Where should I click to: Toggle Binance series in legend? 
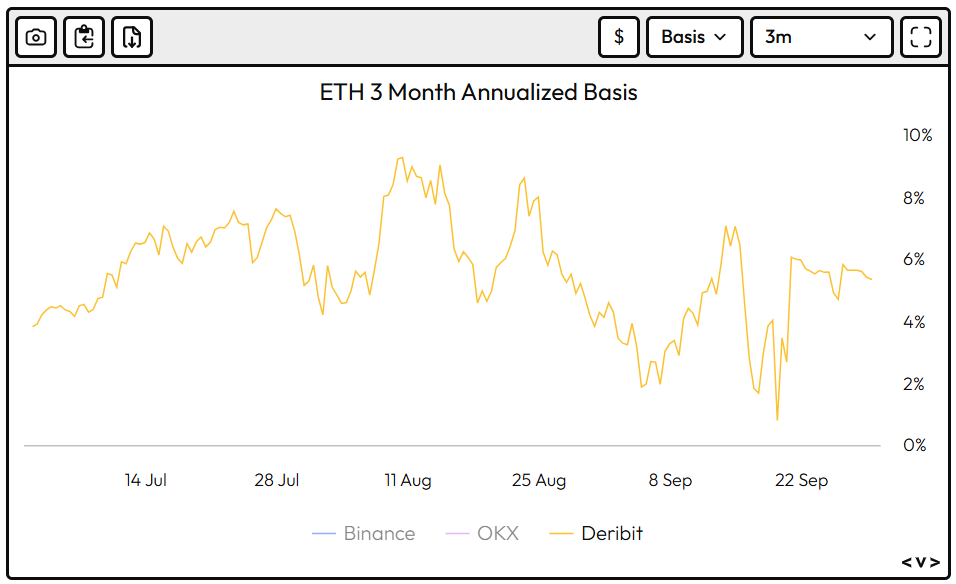[x=378, y=533]
